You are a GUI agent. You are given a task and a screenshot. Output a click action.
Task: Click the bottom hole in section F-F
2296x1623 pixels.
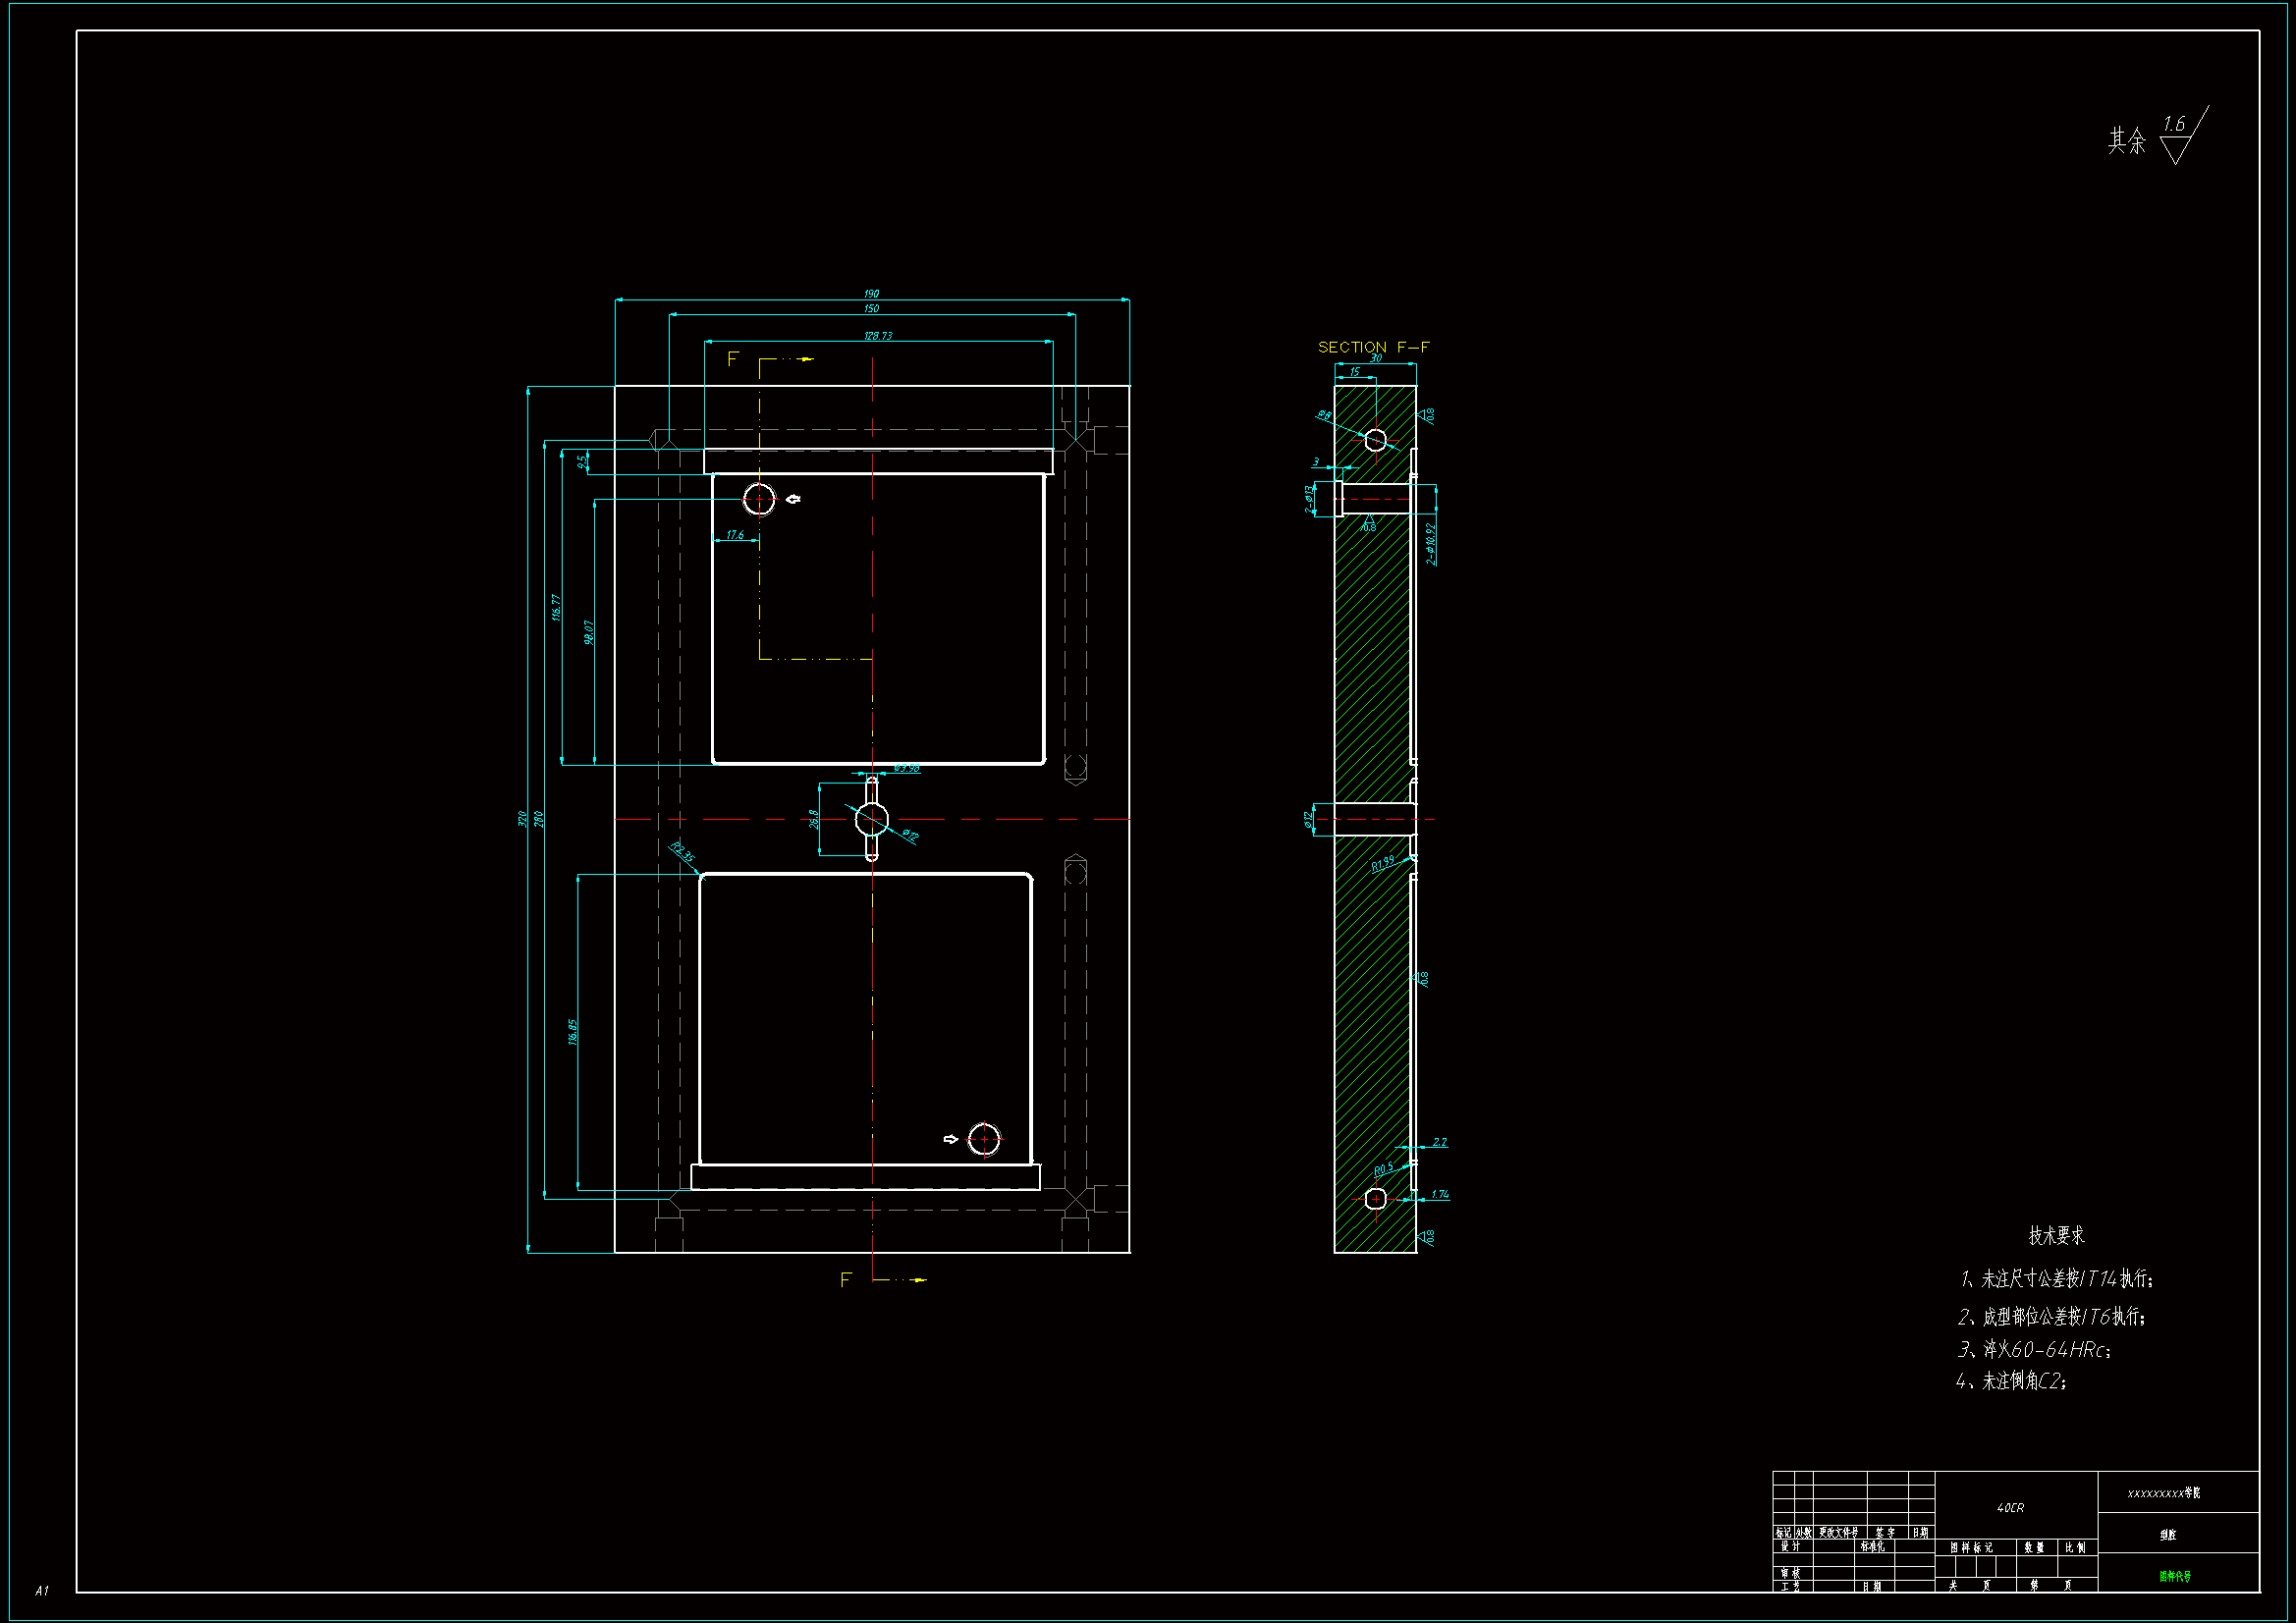coord(1376,1198)
